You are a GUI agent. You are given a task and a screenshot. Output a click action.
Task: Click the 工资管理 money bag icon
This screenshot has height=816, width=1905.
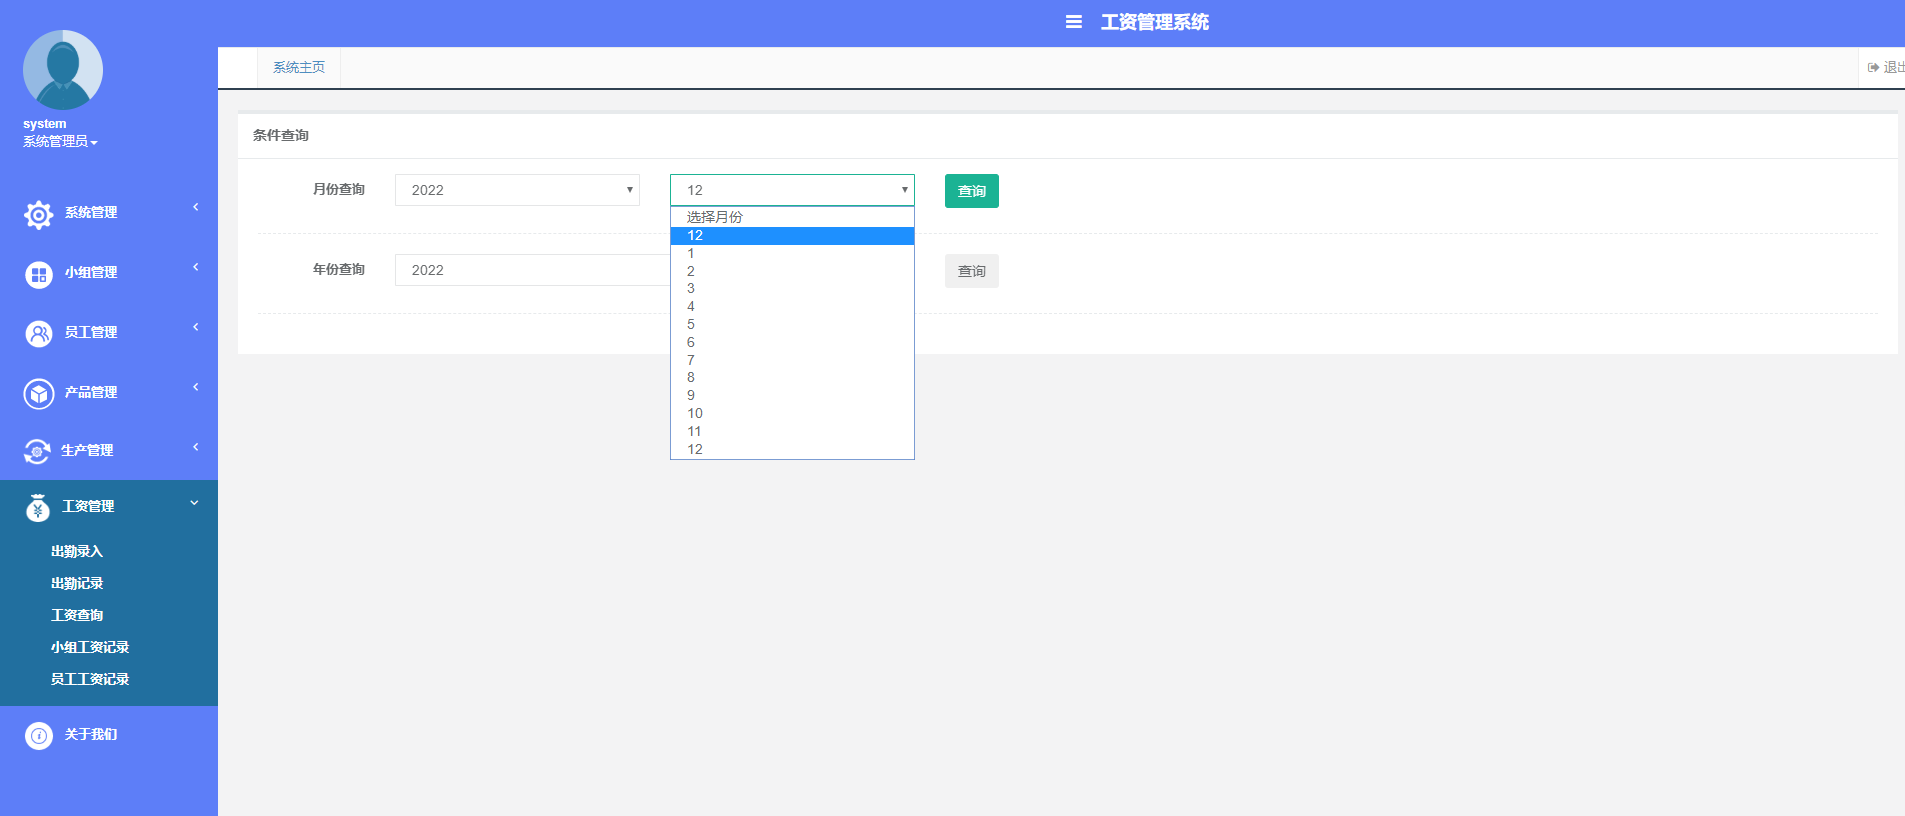38,508
